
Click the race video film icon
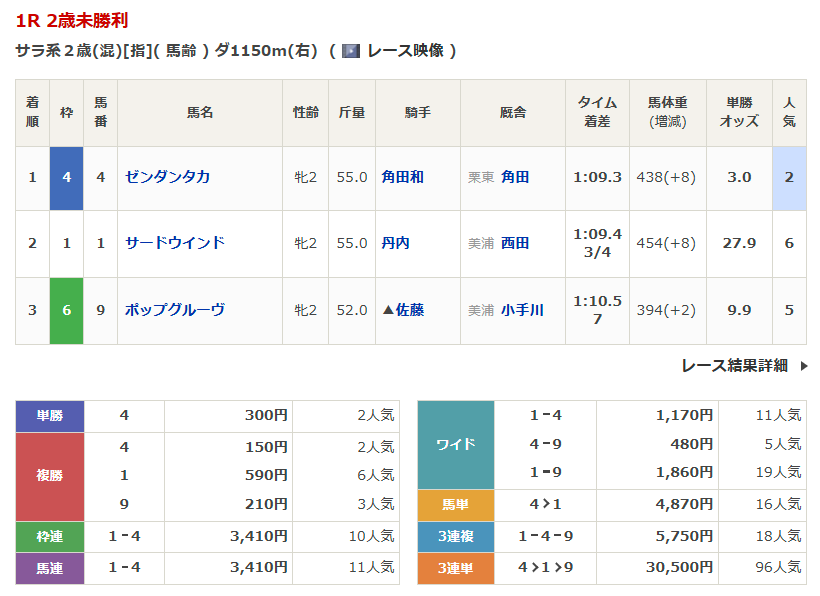(351, 51)
